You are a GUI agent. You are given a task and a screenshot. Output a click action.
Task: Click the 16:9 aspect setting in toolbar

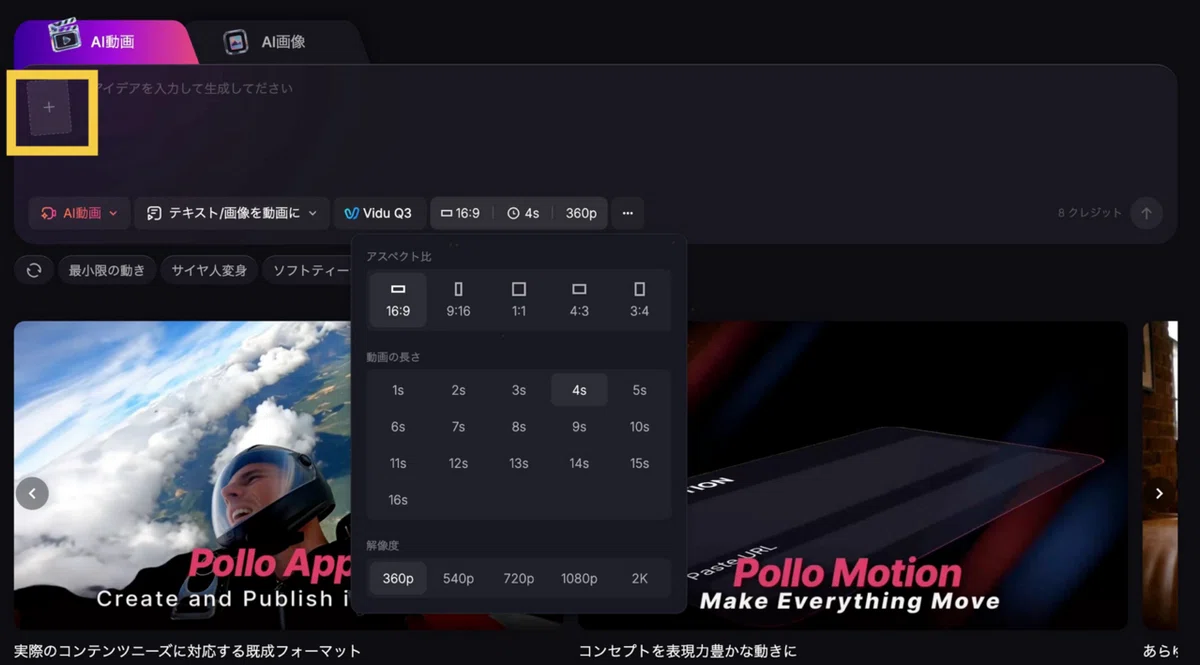tap(461, 213)
